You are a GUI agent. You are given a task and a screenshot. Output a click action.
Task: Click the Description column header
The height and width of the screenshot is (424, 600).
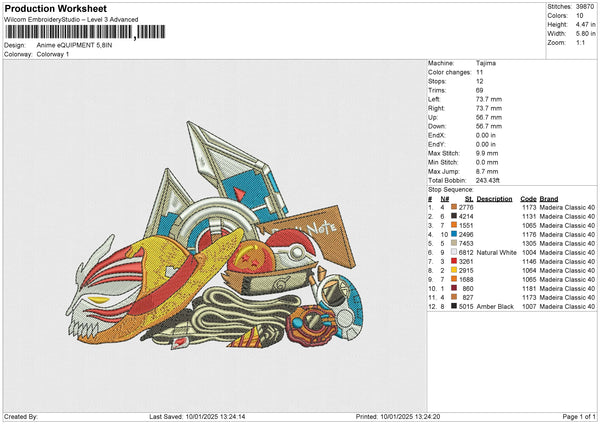pos(494,199)
